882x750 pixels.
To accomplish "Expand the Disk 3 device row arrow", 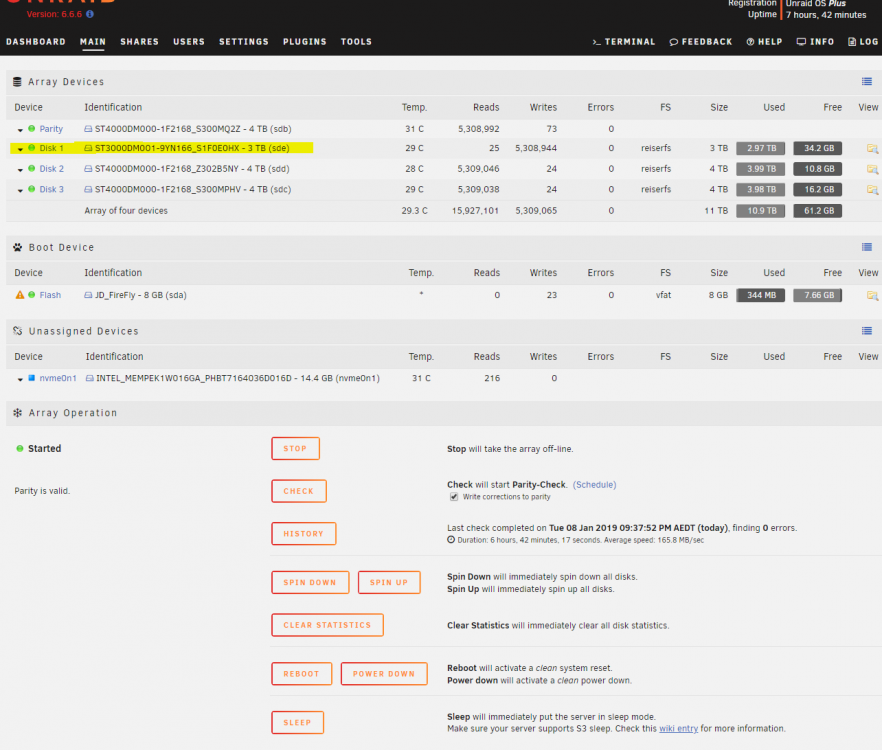I will pos(20,190).
